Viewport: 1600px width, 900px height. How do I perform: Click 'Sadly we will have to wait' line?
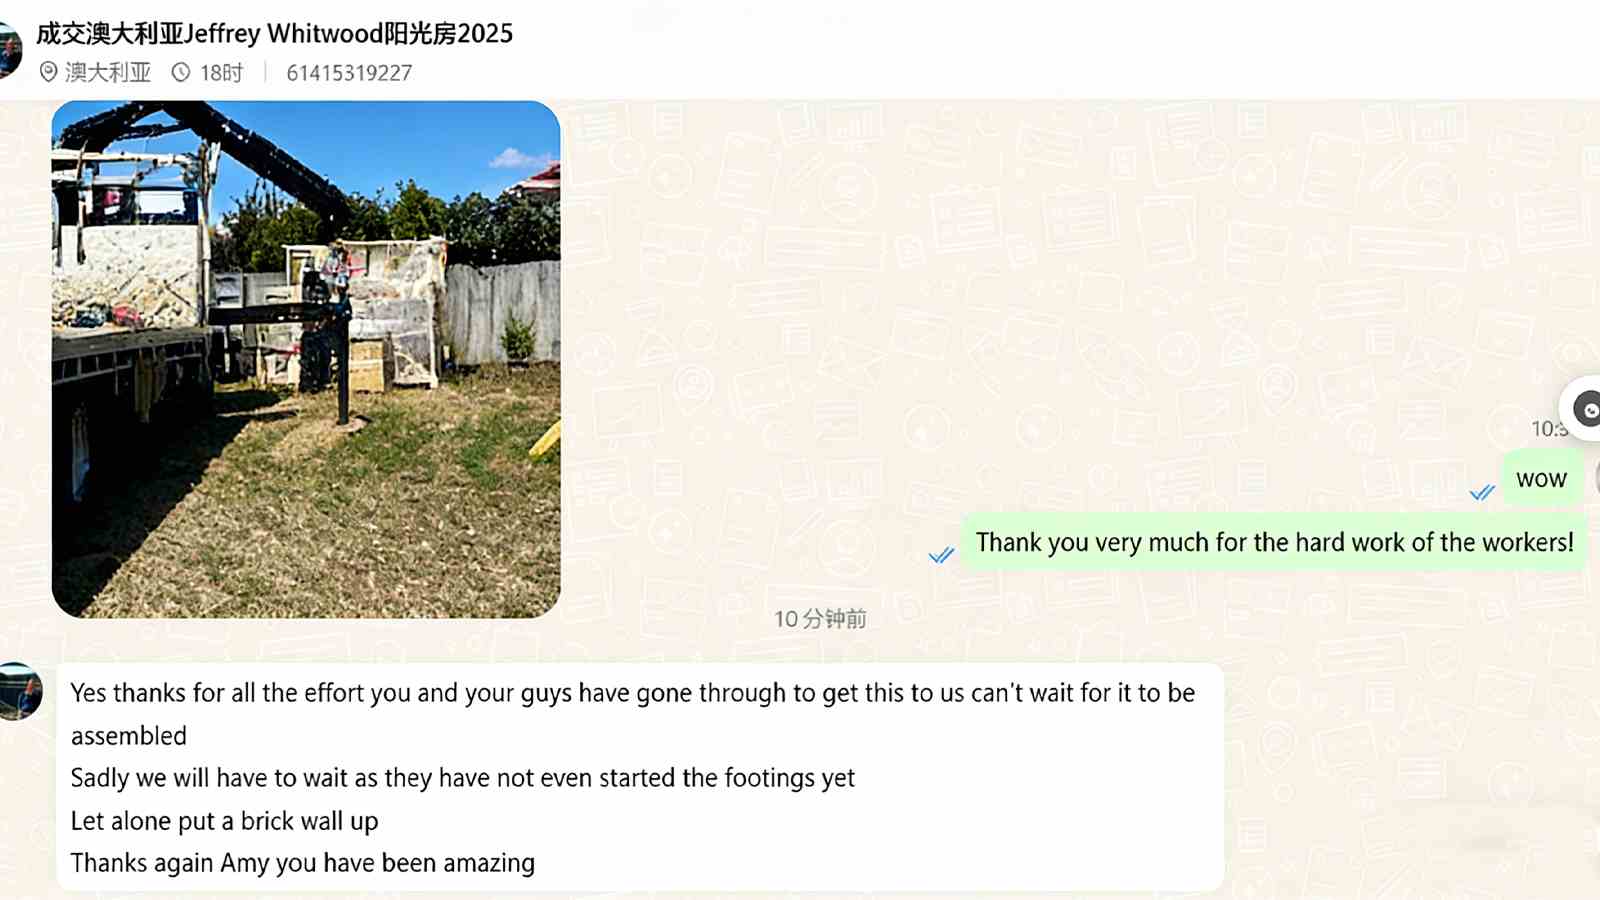tap(463, 778)
